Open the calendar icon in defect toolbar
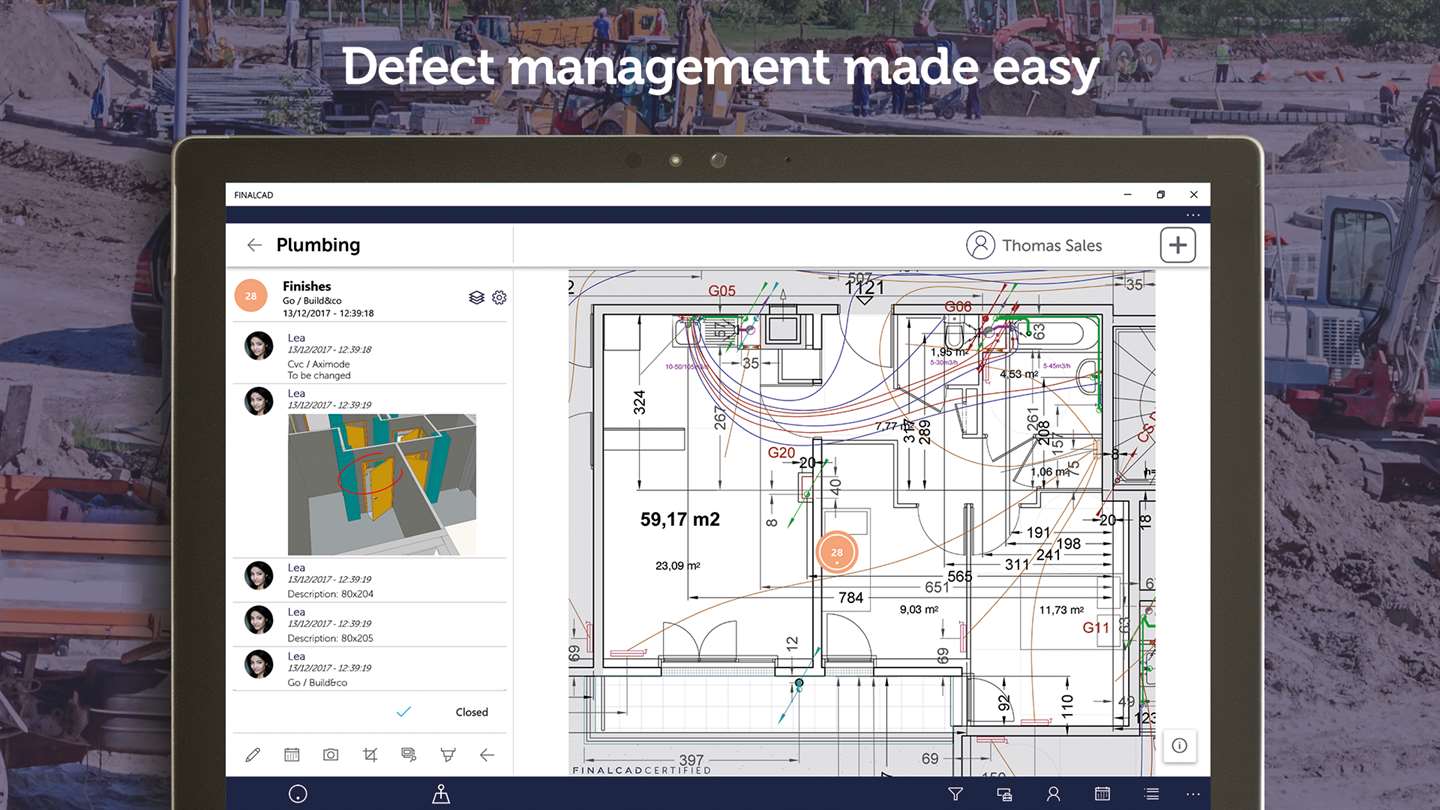Screen dimensions: 1440x810 (x=292, y=755)
